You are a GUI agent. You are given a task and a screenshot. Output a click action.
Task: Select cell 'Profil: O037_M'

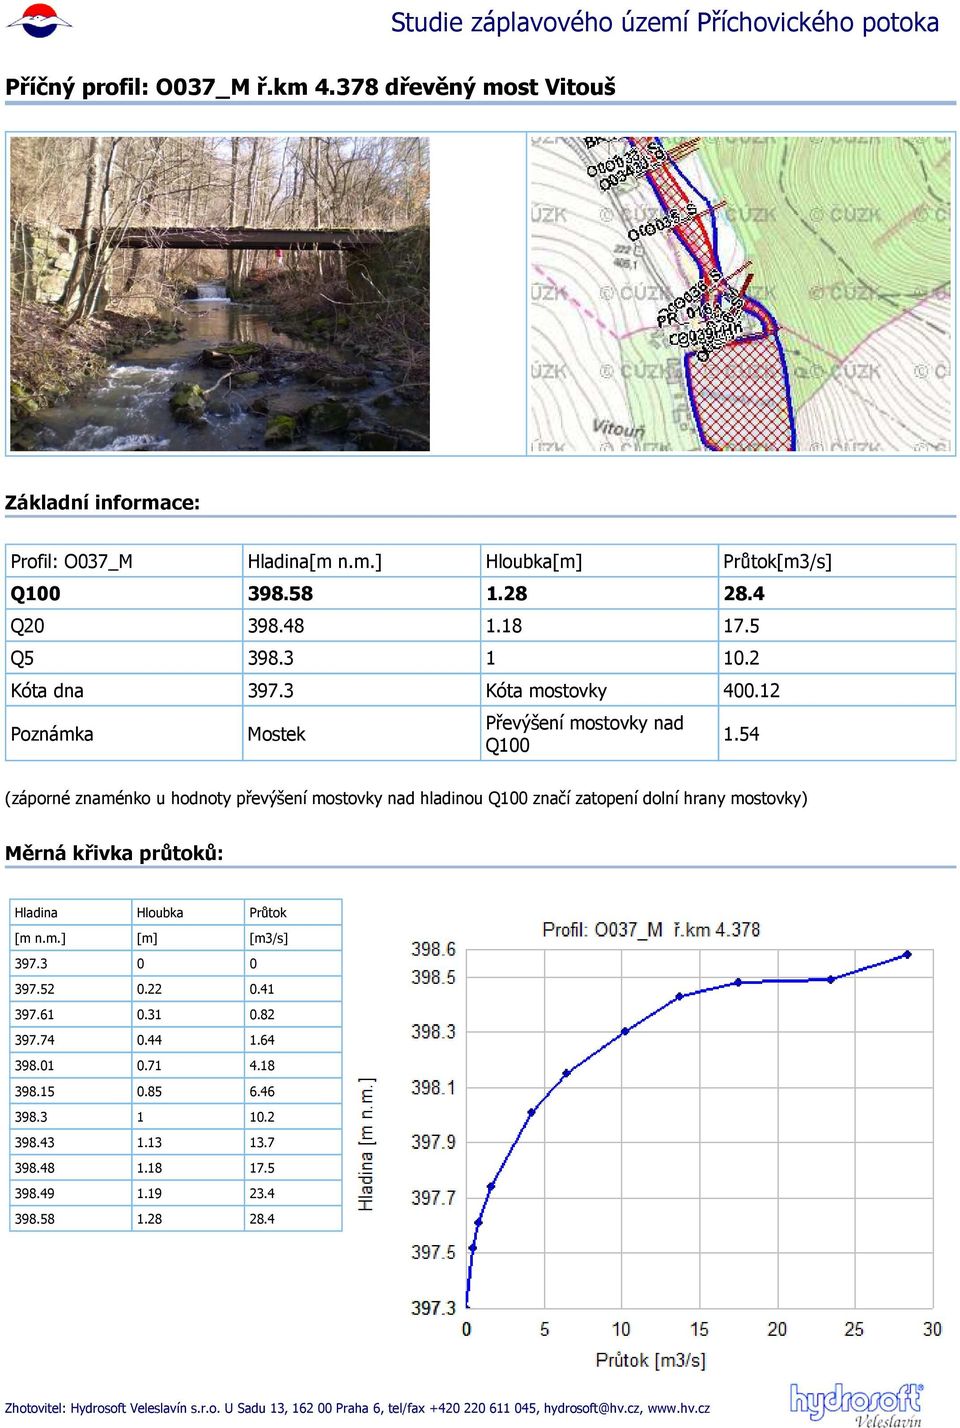[x=71, y=561]
